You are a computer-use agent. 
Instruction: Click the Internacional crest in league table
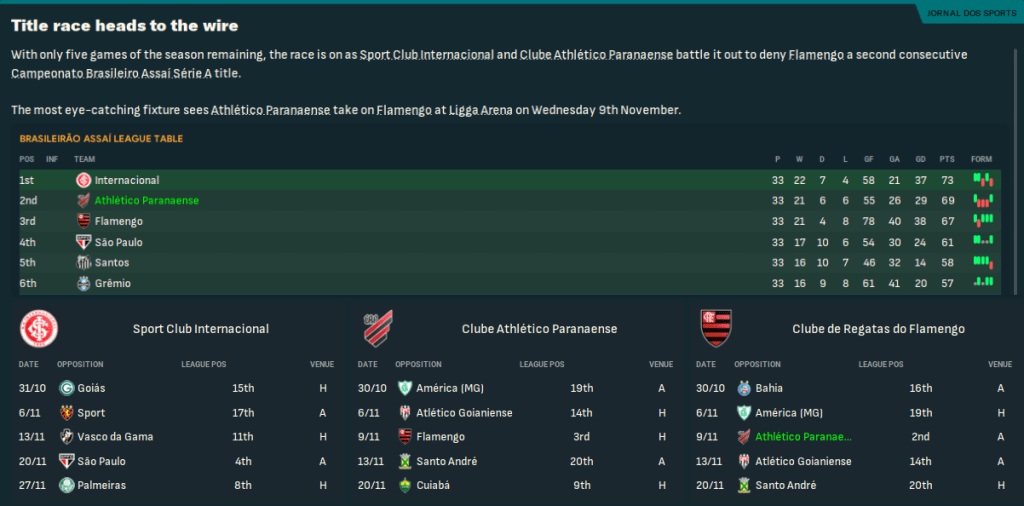83,180
